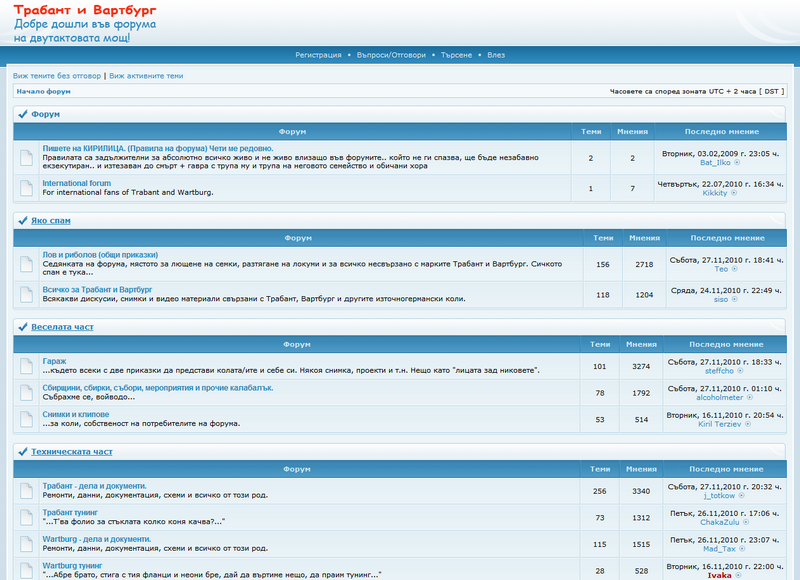
Task: Click the post count 3340 for Трабант - дела и документи
Action: point(641,491)
